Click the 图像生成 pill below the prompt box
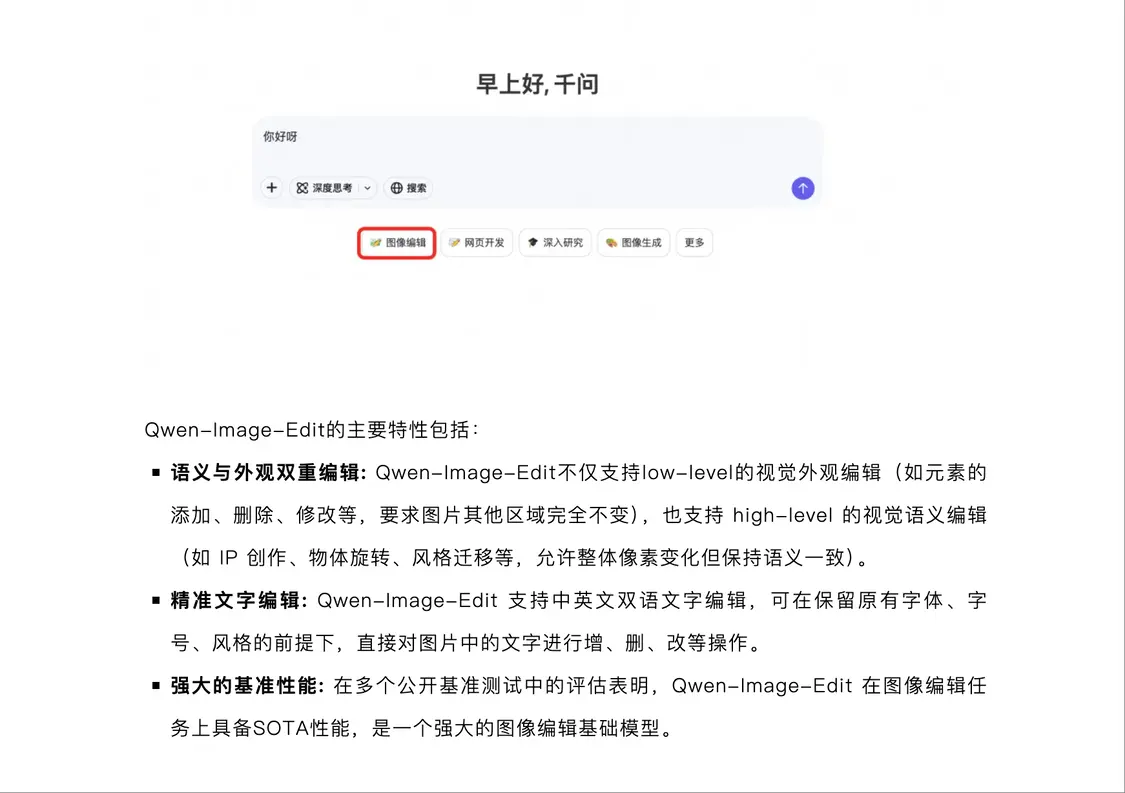 point(633,242)
